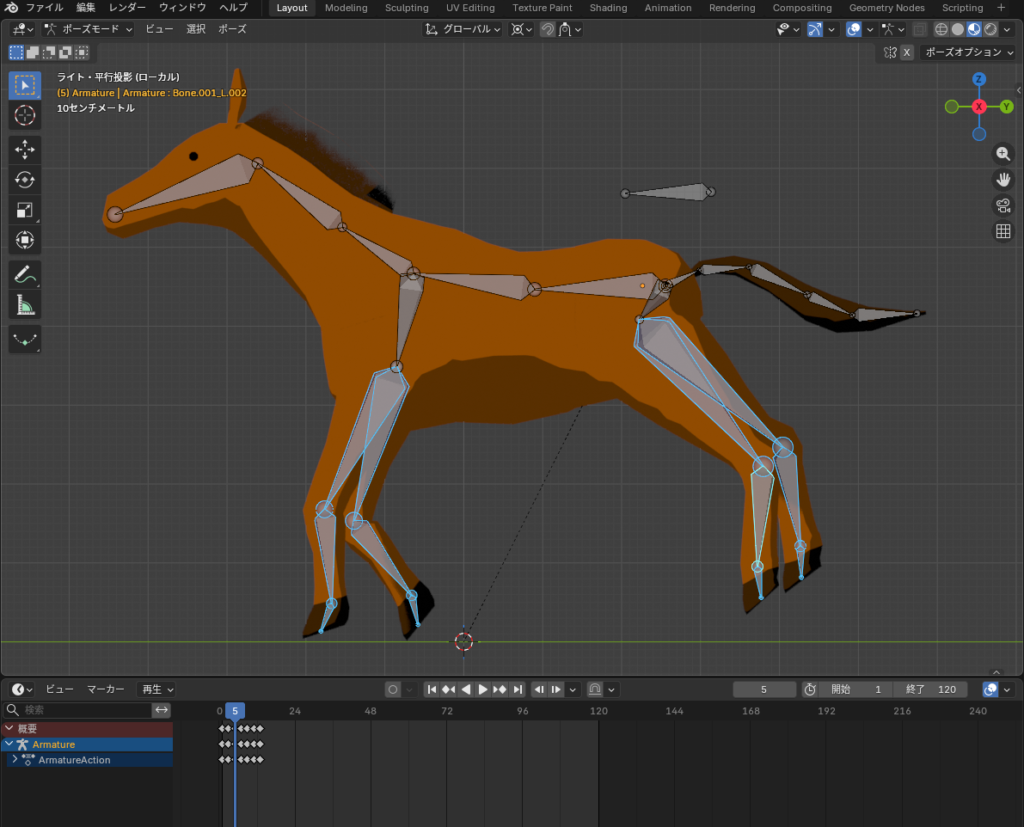The height and width of the screenshot is (827, 1024).
Task: Toggle camera view icon in viewport
Action: pos(1003,206)
